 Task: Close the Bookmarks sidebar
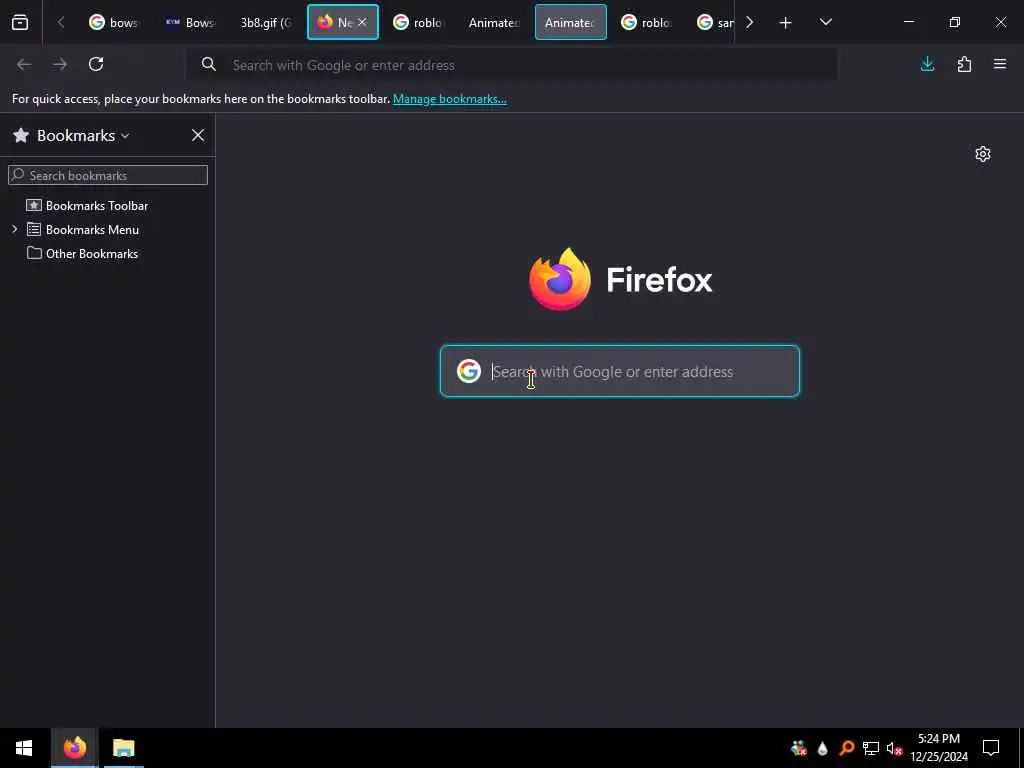tap(198, 135)
